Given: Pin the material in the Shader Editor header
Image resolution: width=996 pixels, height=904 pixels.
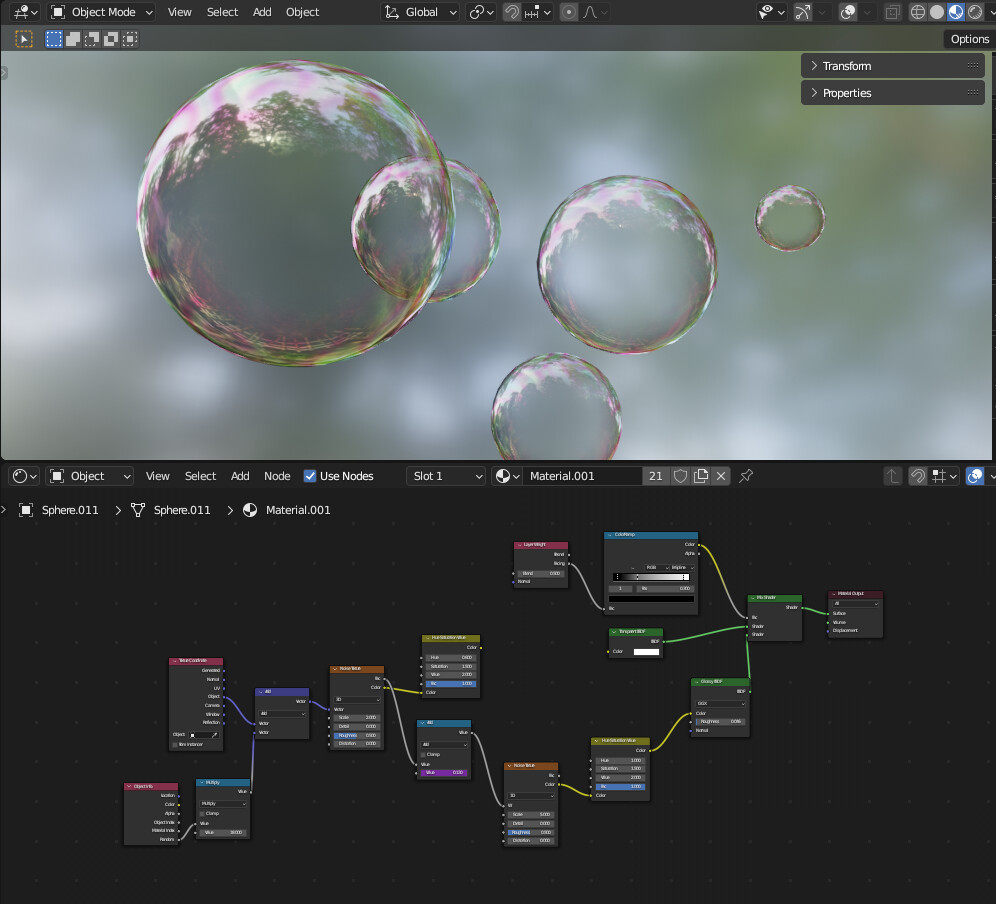Looking at the screenshot, I should [746, 476].
